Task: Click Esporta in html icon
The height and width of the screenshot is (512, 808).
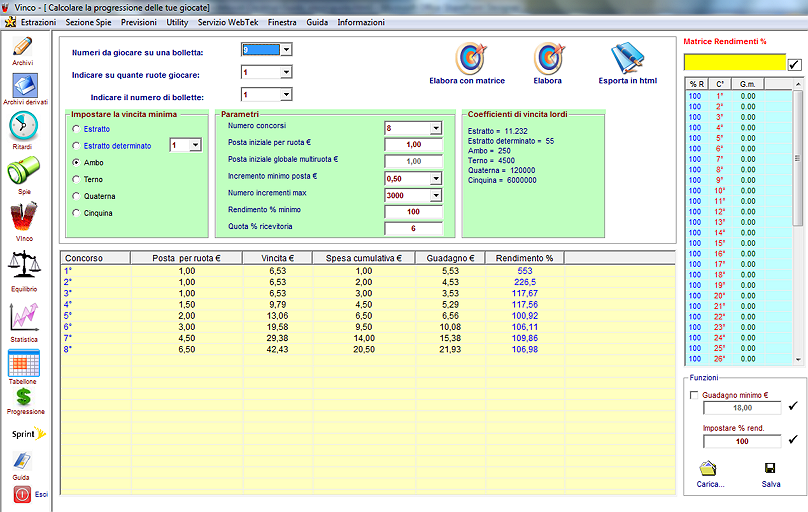Action: click(x=627, y=59)
